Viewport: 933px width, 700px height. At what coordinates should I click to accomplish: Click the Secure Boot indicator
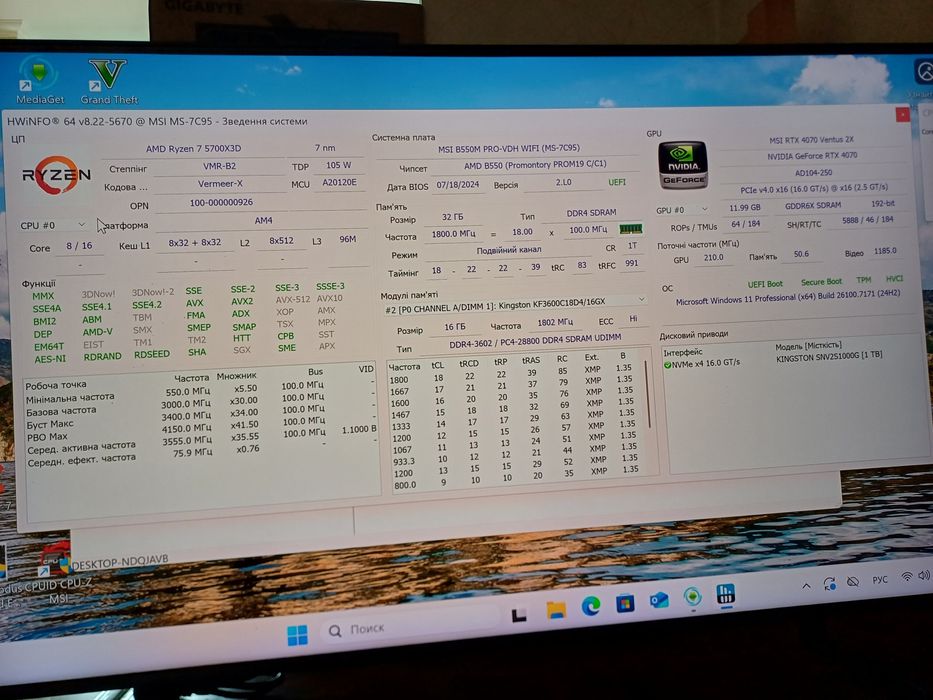coord(821,282)
